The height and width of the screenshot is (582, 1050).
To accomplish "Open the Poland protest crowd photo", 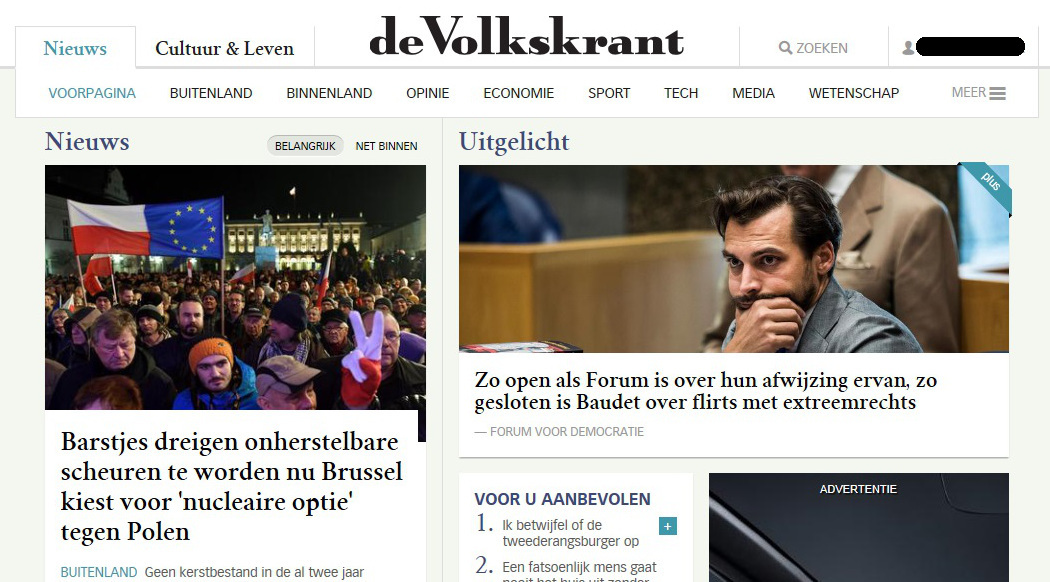I will click(x=235, y=287).
